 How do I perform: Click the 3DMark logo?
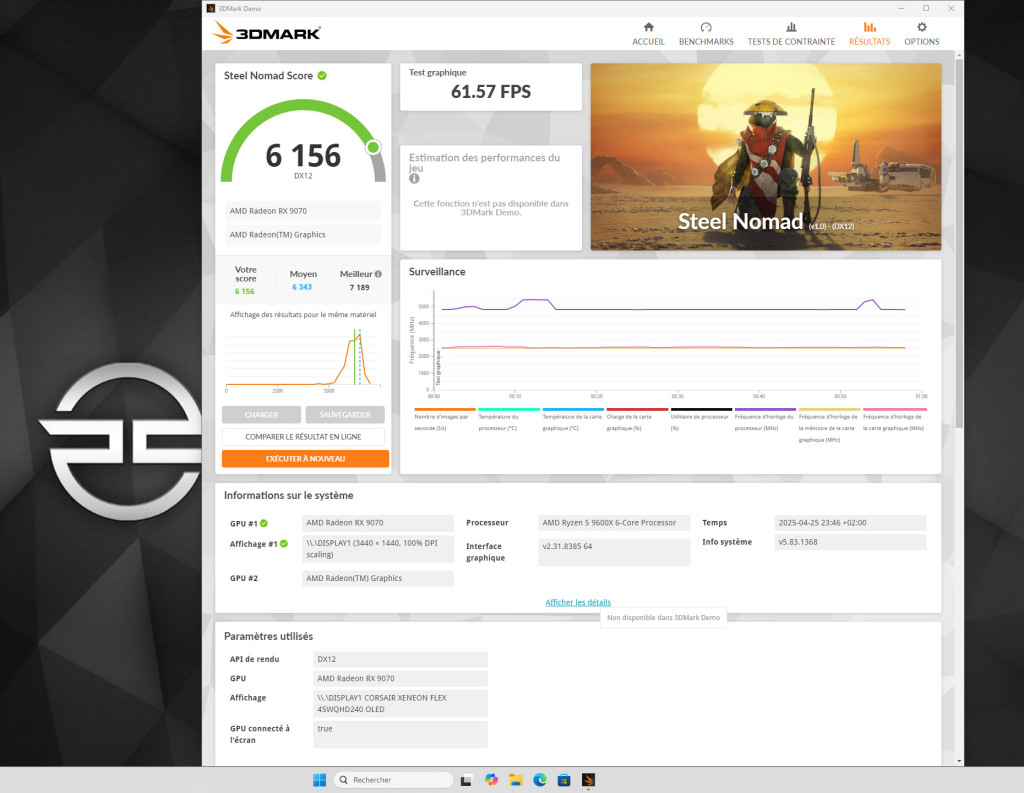(266, 33)
